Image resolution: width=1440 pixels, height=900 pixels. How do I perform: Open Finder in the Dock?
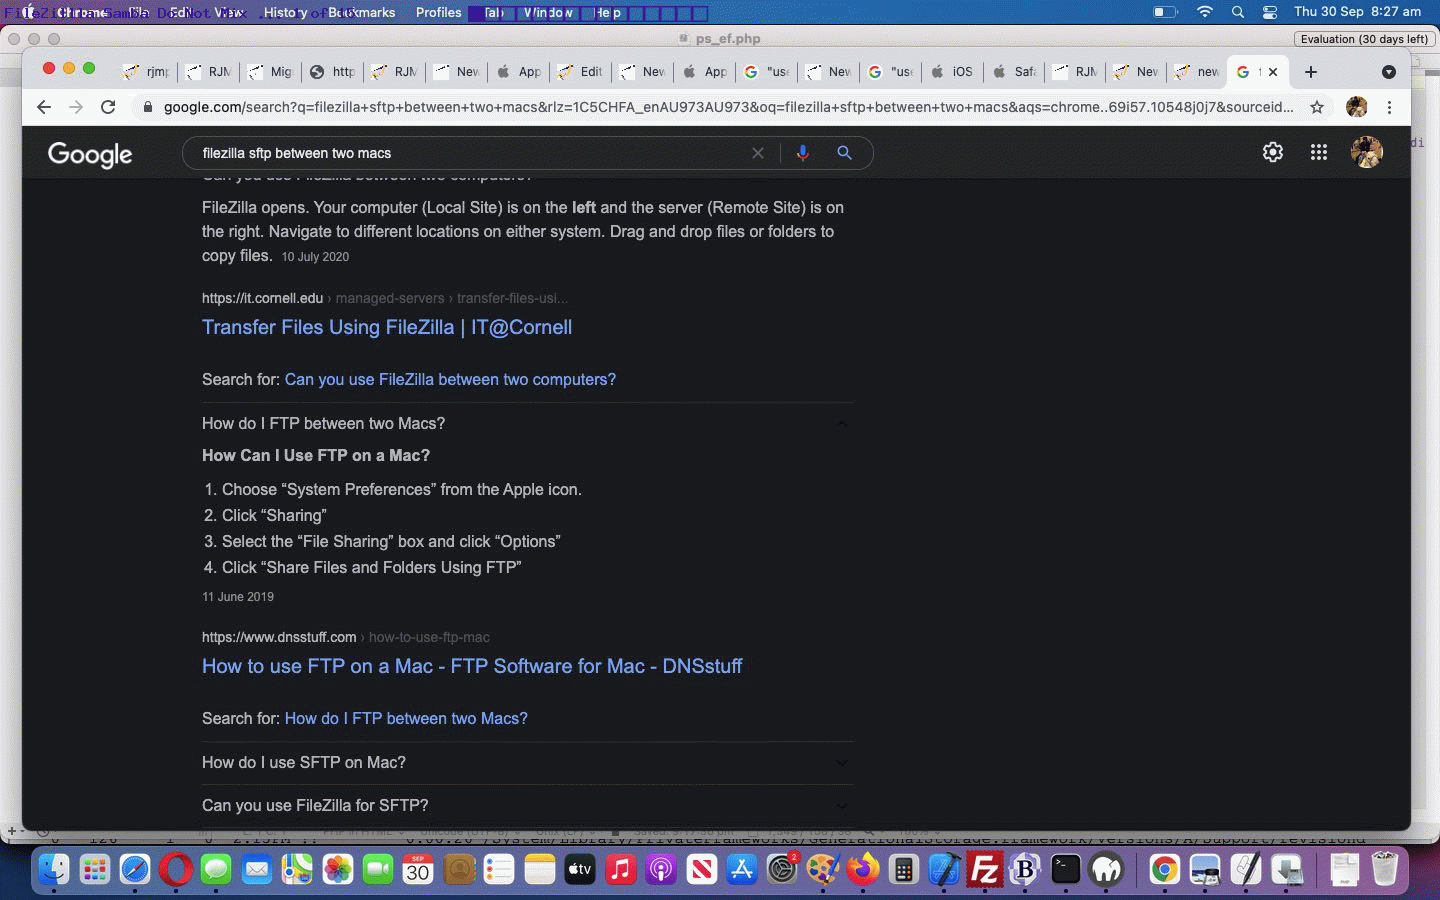tap(54, 869)
